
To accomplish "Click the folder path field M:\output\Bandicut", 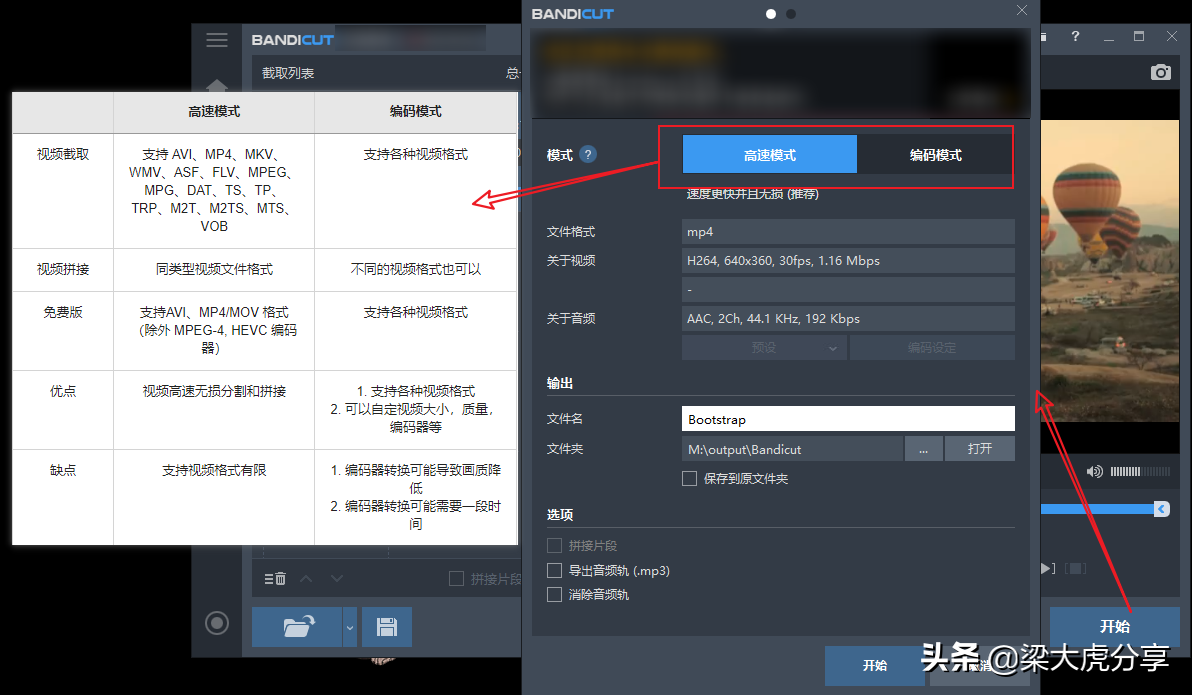I will 792,449.
